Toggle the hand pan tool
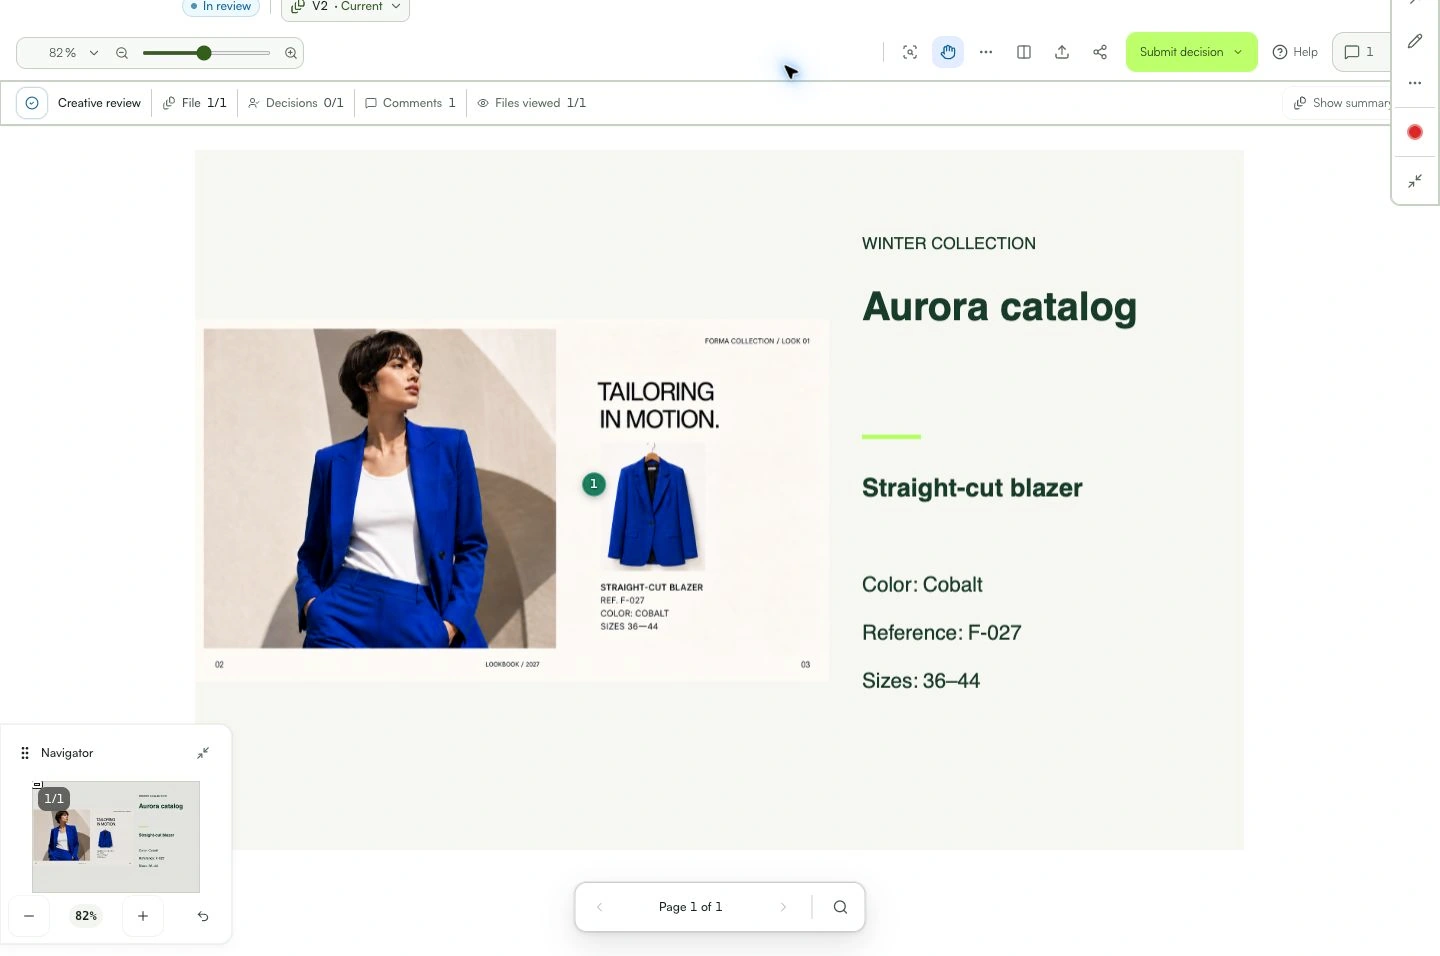This screenshot has height=956, width=1440. tap(948, 52)
